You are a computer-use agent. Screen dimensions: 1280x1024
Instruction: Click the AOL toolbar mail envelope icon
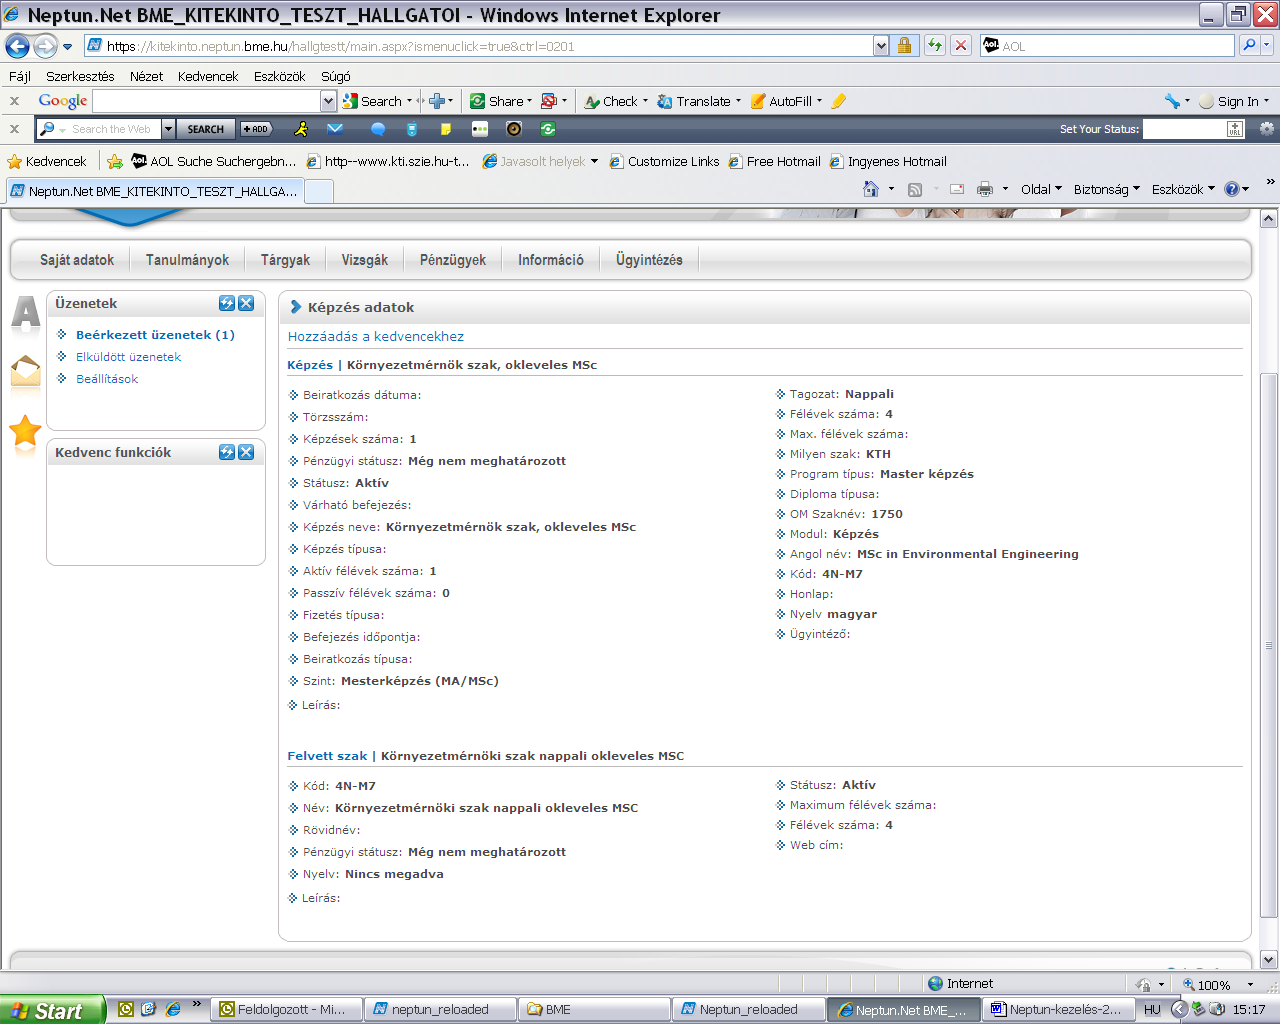point(335,129)
